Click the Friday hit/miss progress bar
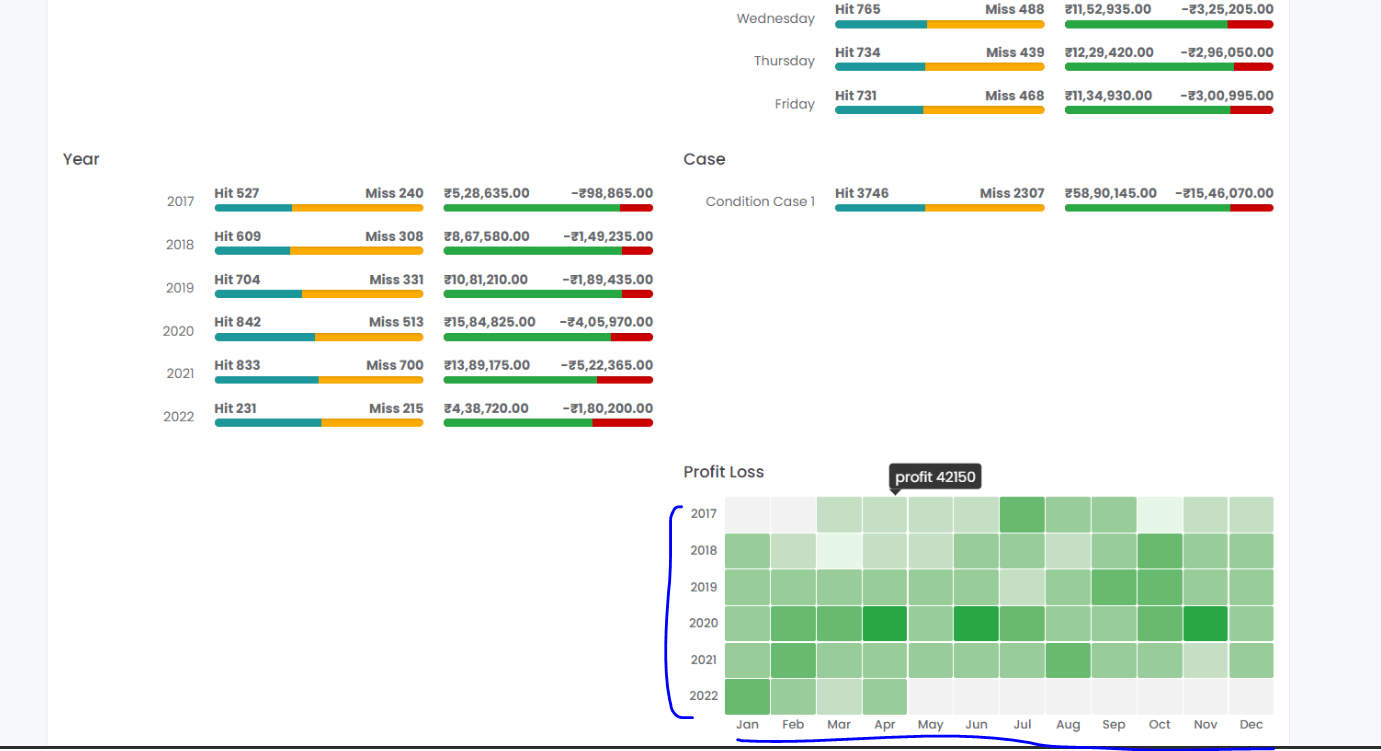This screenshot has height=751, width=1381. tap(939, 110)
